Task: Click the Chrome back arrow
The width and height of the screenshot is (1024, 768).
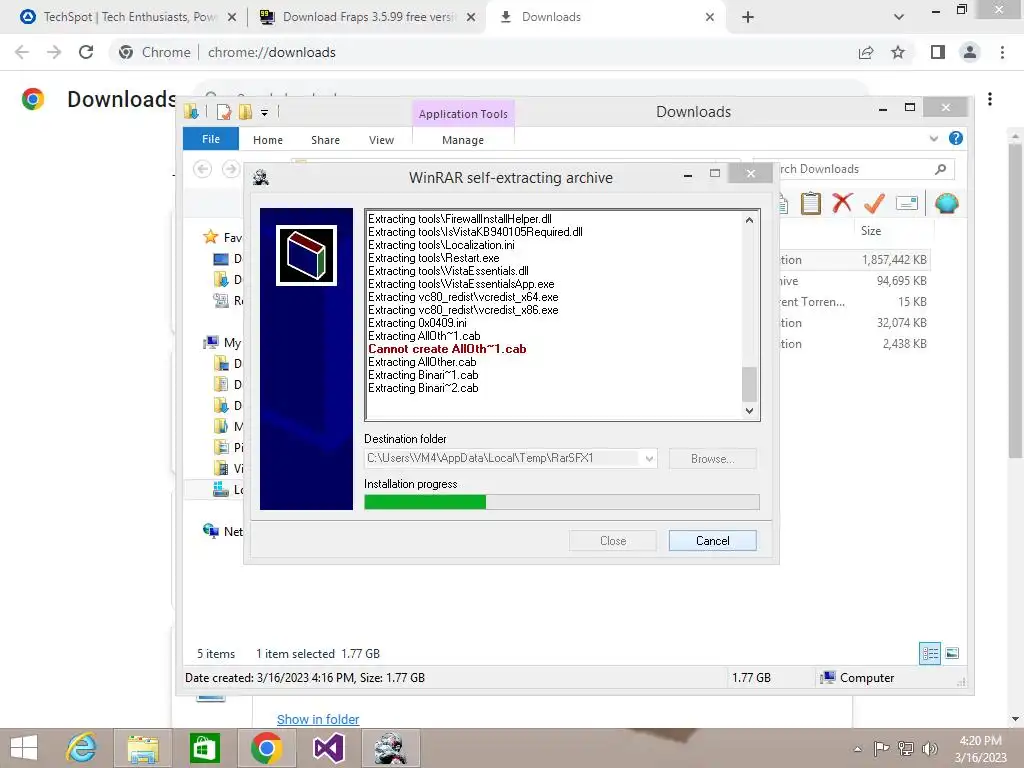Action: pyautogui.click(x=22, y=52)
